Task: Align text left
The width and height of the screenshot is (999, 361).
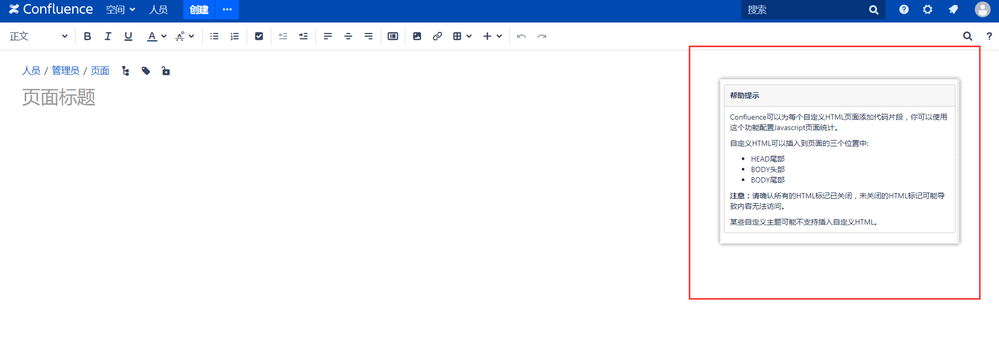Action: [x=327, y=36]
